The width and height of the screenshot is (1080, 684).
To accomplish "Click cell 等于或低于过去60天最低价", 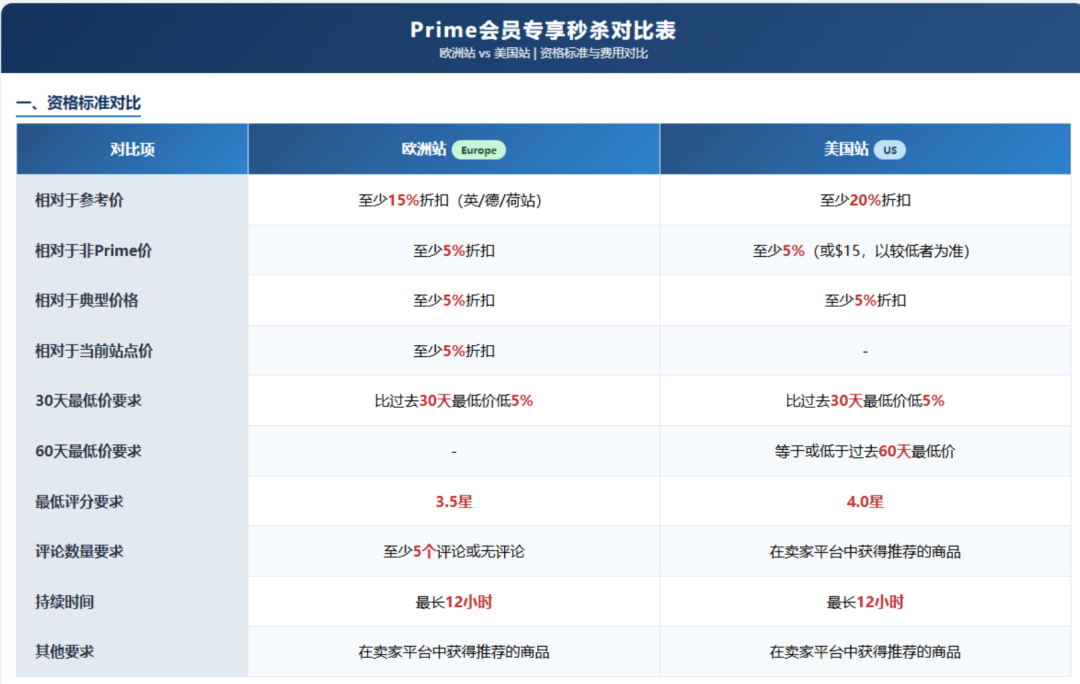I will (865, 451).
